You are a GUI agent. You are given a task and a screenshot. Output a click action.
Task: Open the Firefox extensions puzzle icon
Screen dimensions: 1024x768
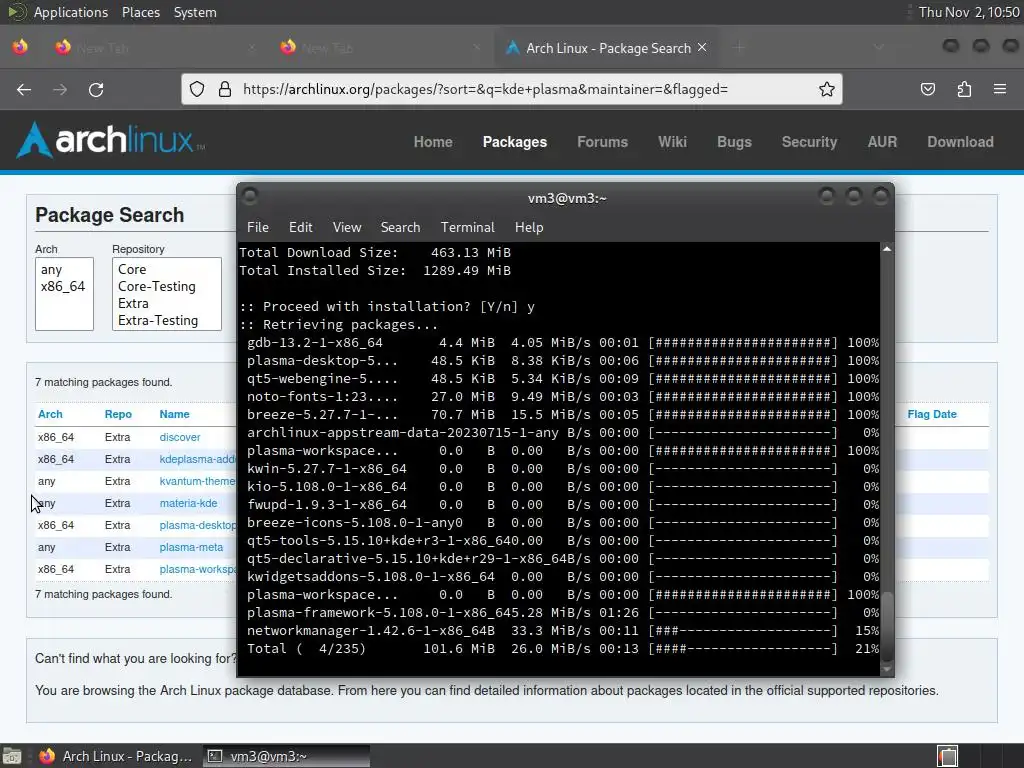(x=964, y=89)
